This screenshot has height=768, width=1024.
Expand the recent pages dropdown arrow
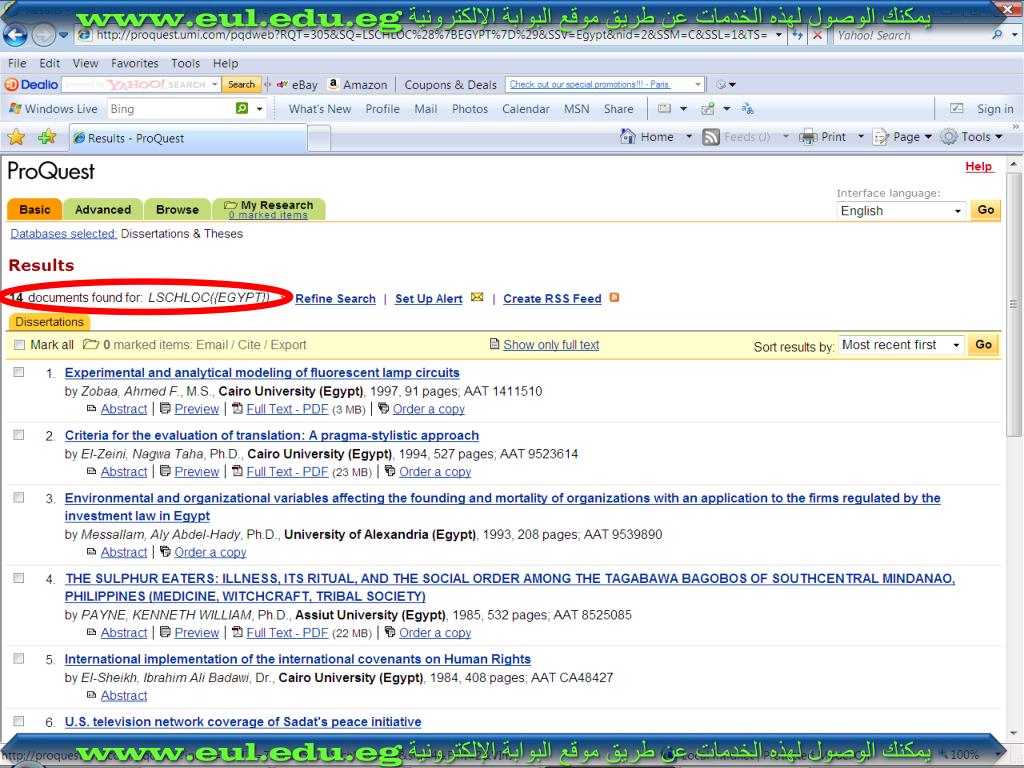[63, 35]
